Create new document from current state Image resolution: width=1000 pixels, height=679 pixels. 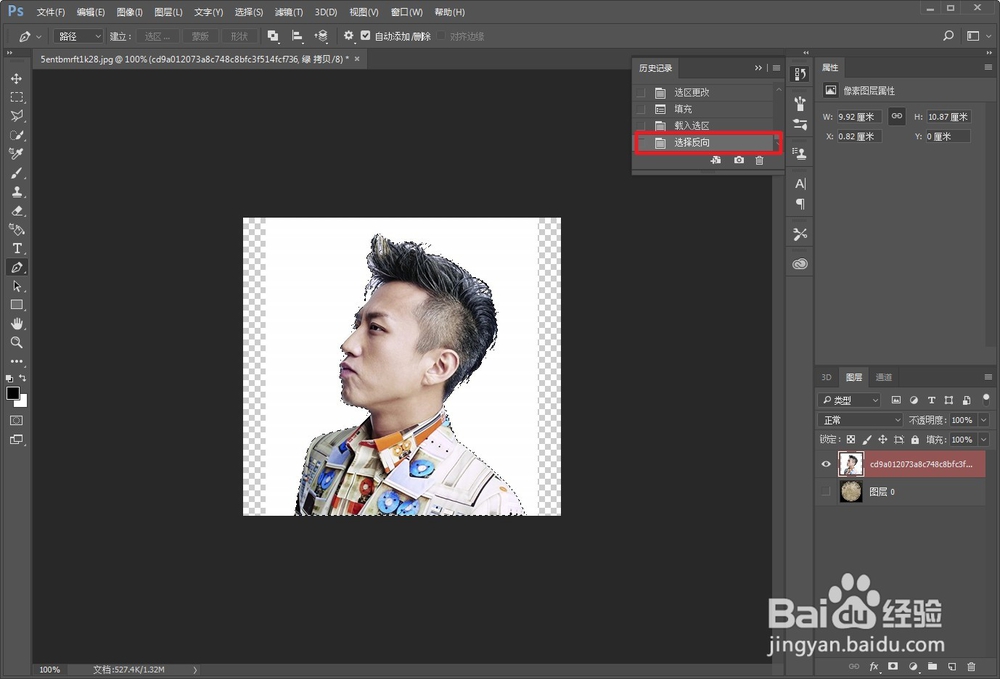pyautogui.click(x=716, y=160)
